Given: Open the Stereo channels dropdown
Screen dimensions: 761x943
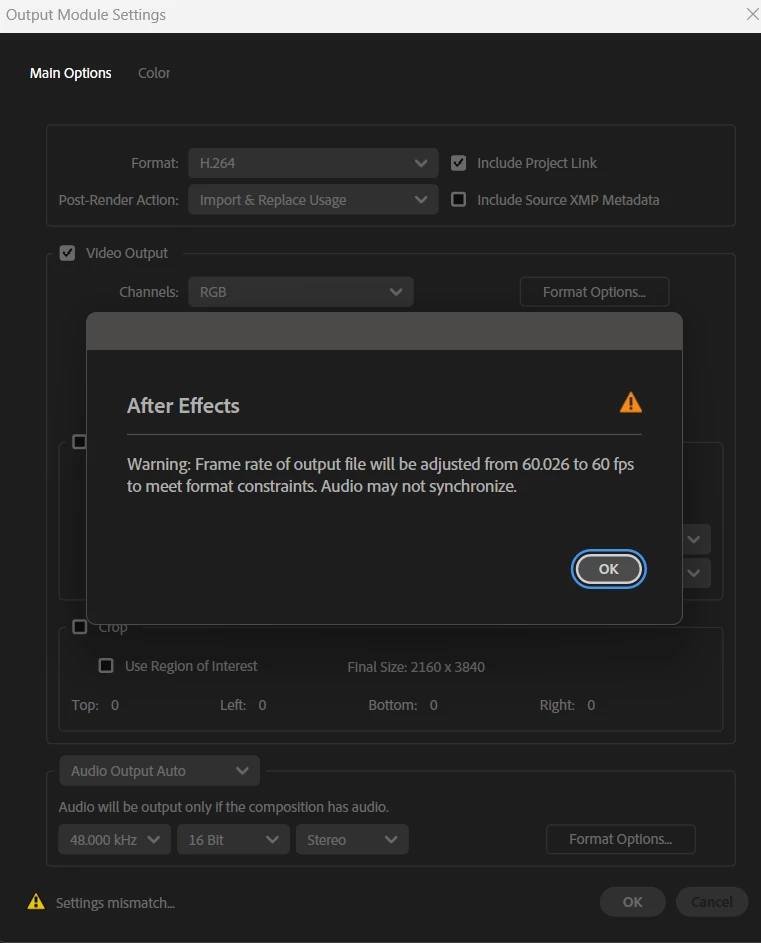Looking at the screenshot, I should point(352,840).
